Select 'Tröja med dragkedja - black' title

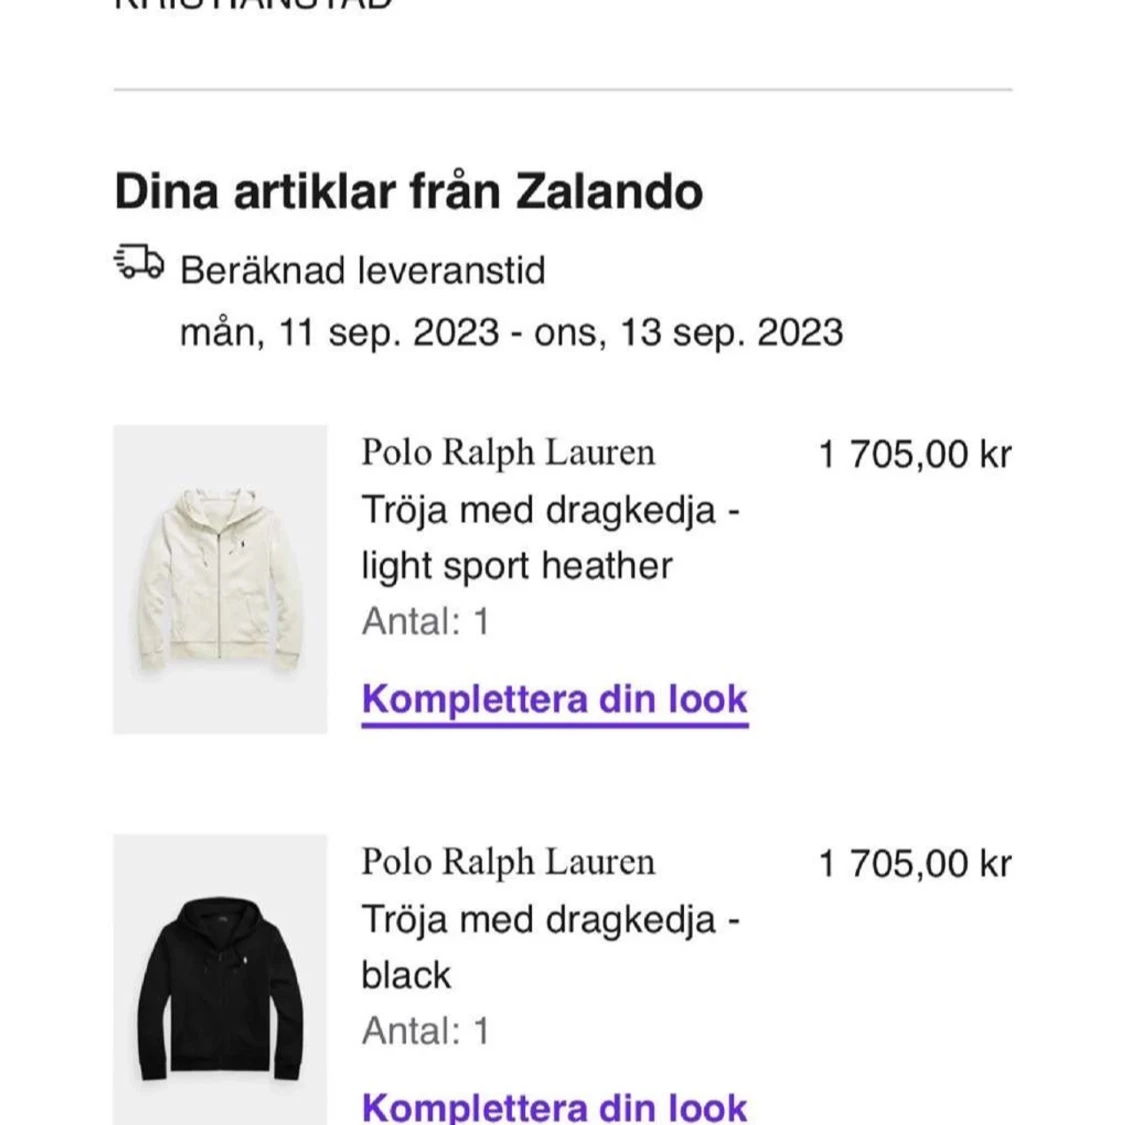[550, 947]
